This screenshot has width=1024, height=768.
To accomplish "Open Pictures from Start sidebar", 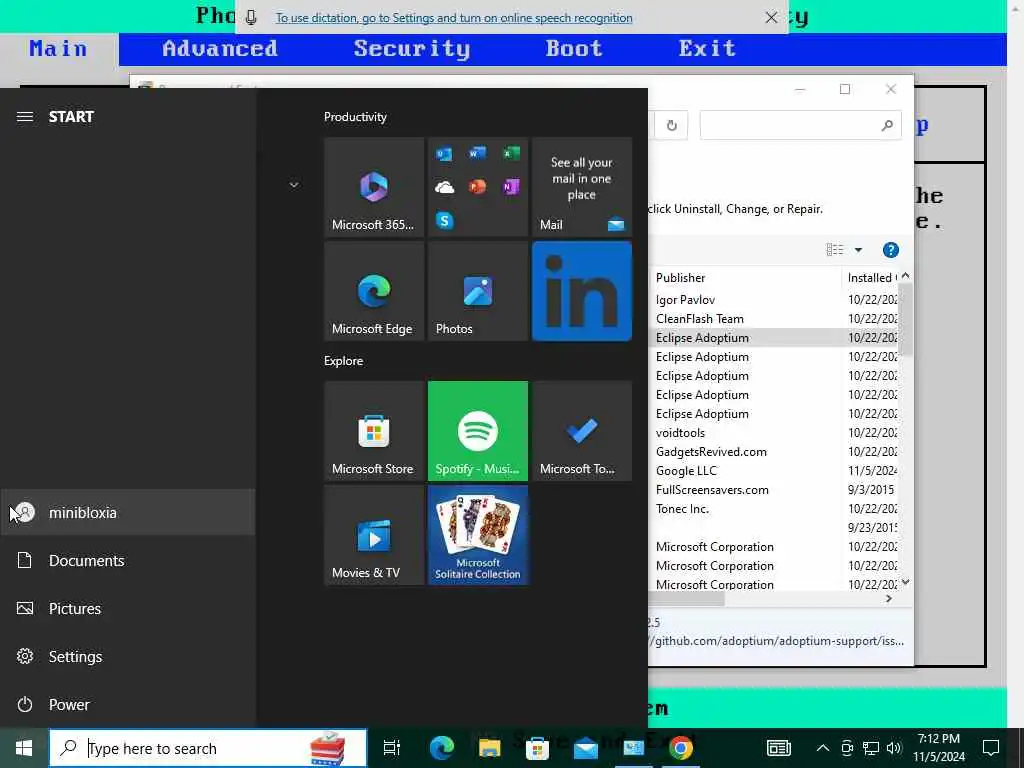I will point(128,609).
